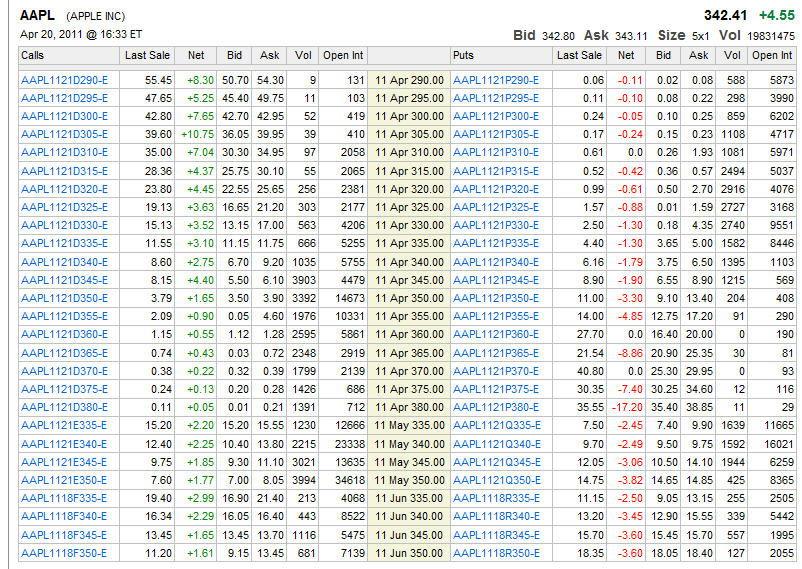This screenshot has width=802, height=569.
Task: Click the AAPL1121D345-E call contract
Action: point(64,279)
